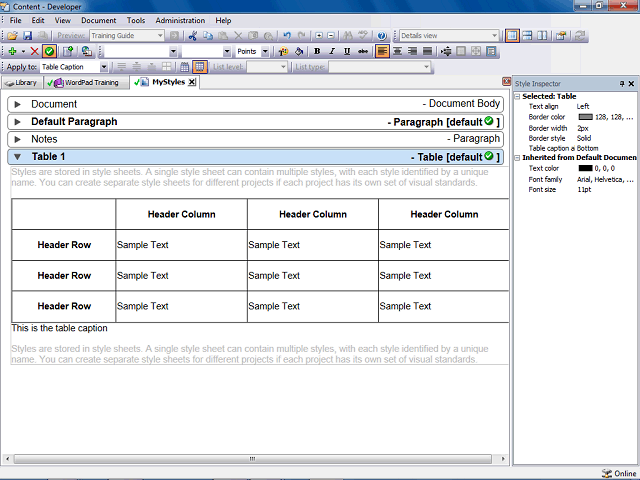This screenshot has width=640, height=480.
Task: Open the View menu
Action: click(x=63, y=20)
